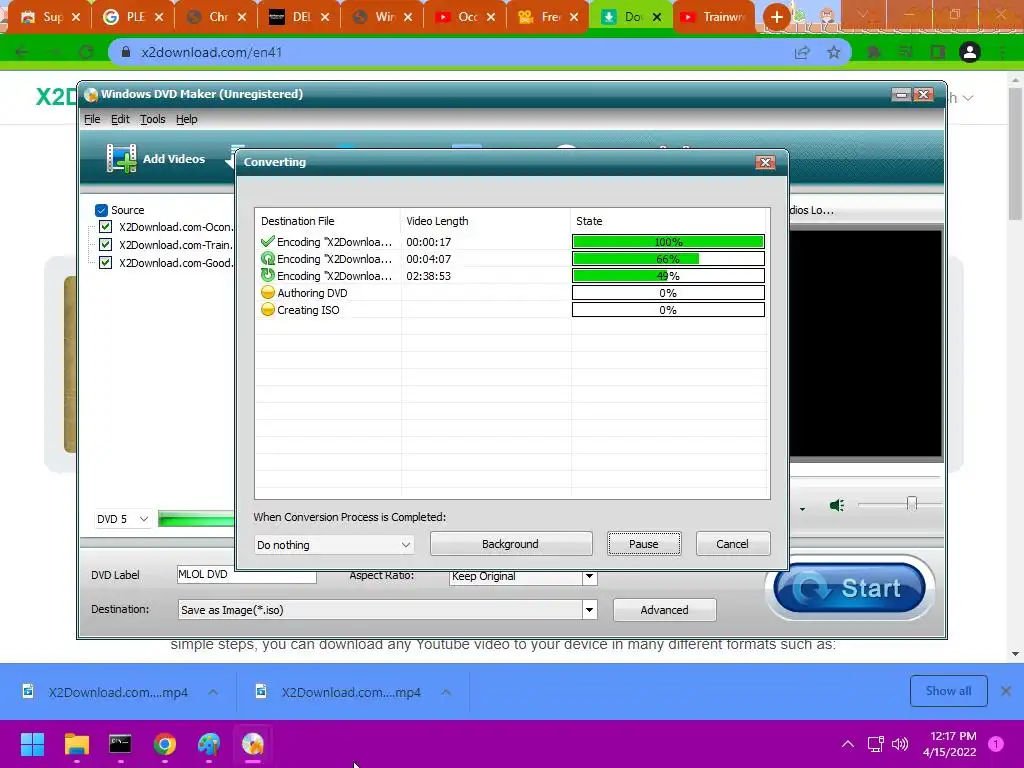Pause the conversion
This screenshot has width=1024, height=768.
[x=644, y=544]
